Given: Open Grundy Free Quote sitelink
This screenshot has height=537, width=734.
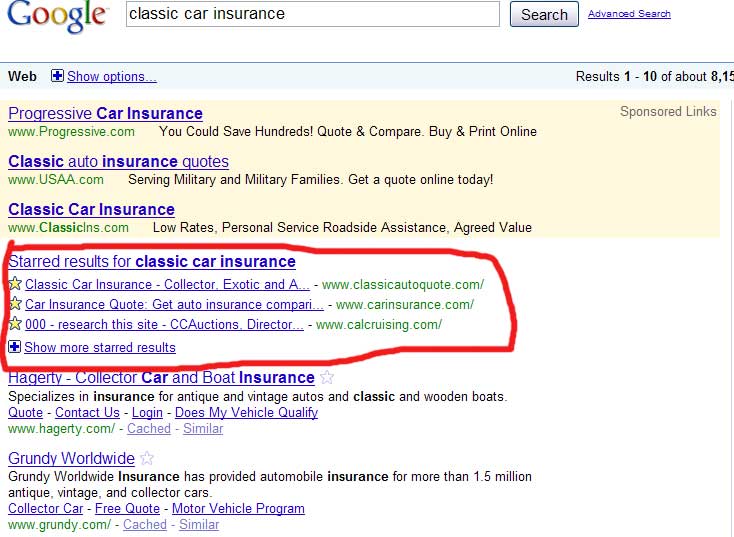Looking at the screenshot, I should point(127,508).
